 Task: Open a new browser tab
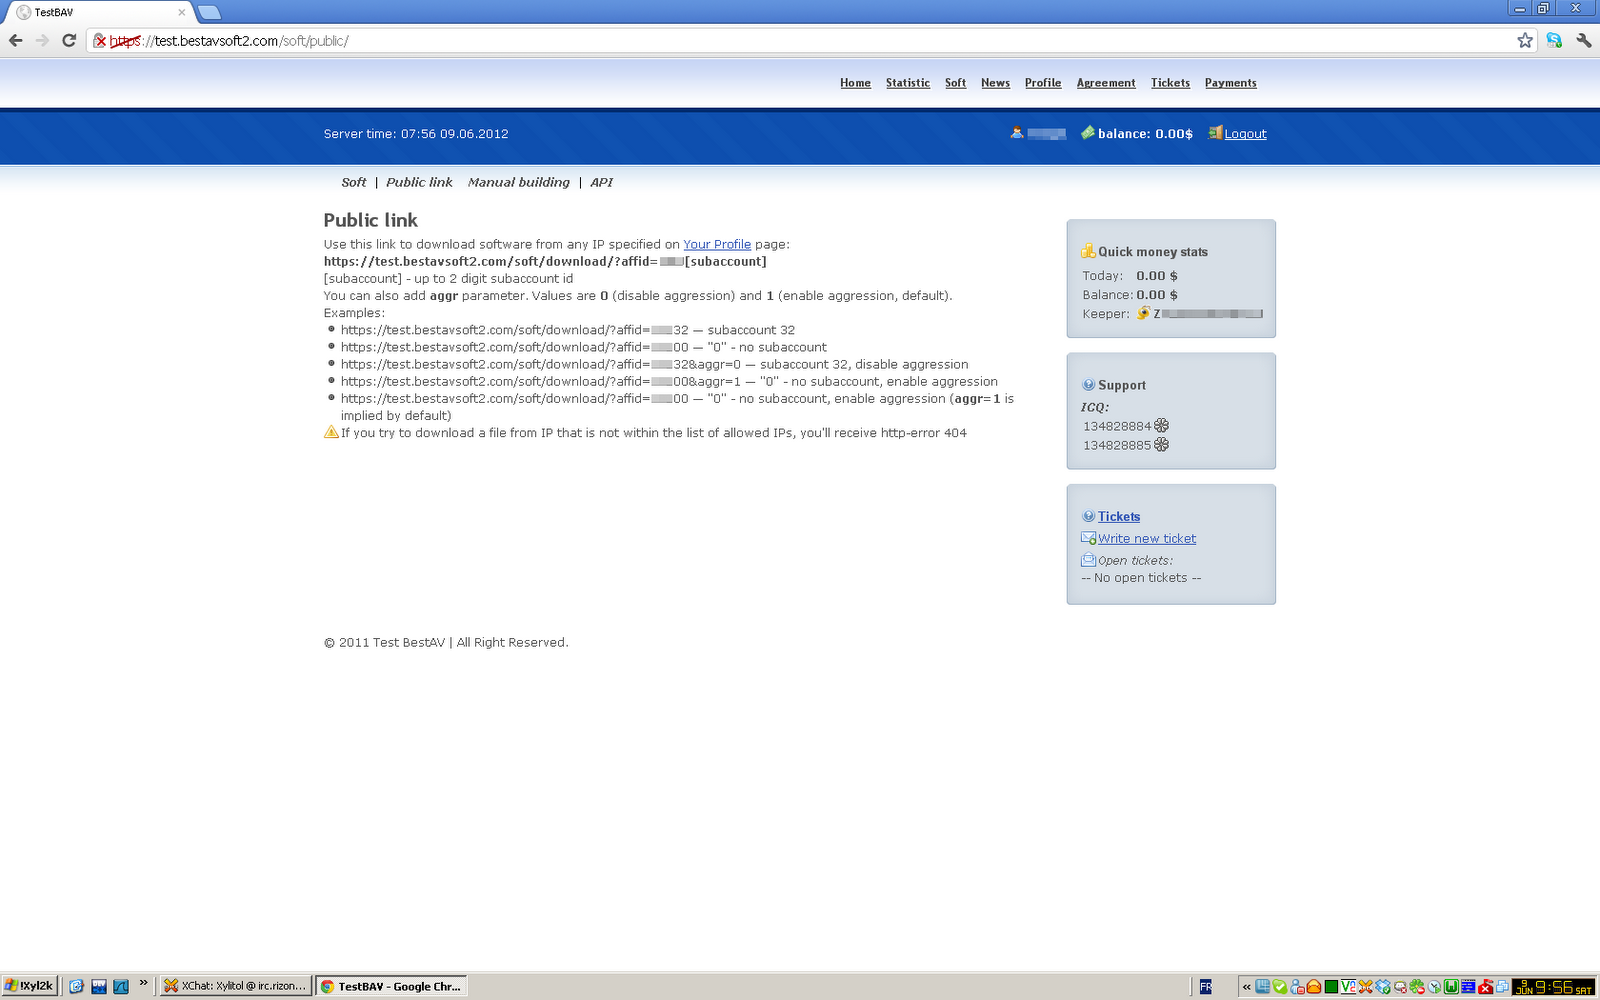point(209,12)
